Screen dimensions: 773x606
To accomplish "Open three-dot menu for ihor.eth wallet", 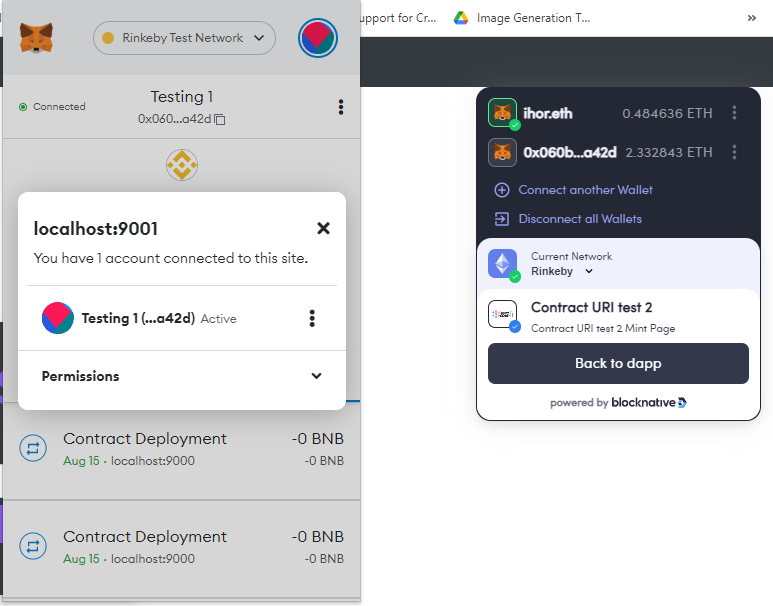I will (735, 113).
